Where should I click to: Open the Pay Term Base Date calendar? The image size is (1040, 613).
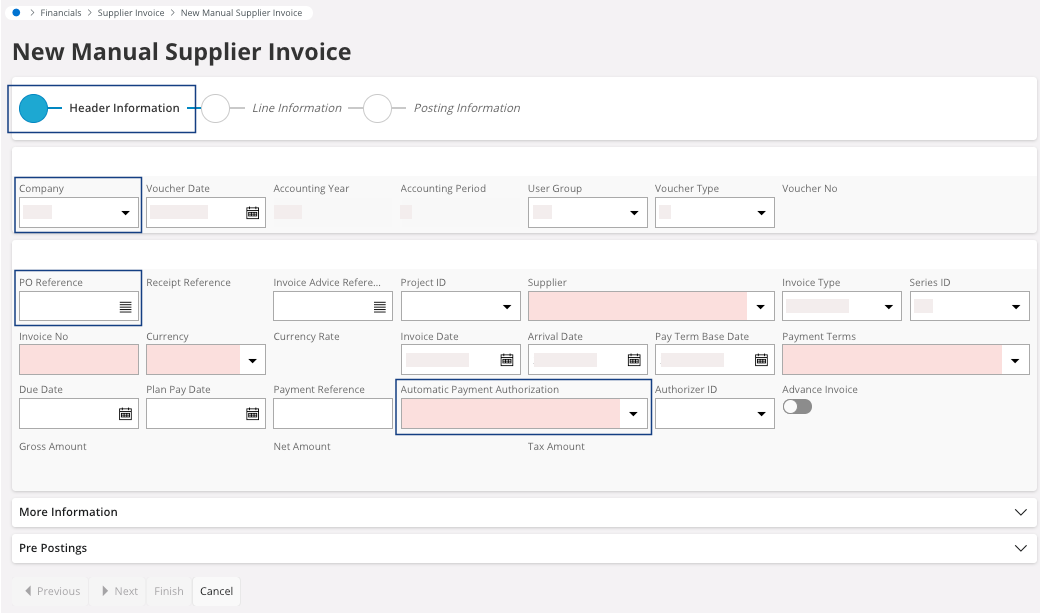pyautogui.click(x=761, y=360)
